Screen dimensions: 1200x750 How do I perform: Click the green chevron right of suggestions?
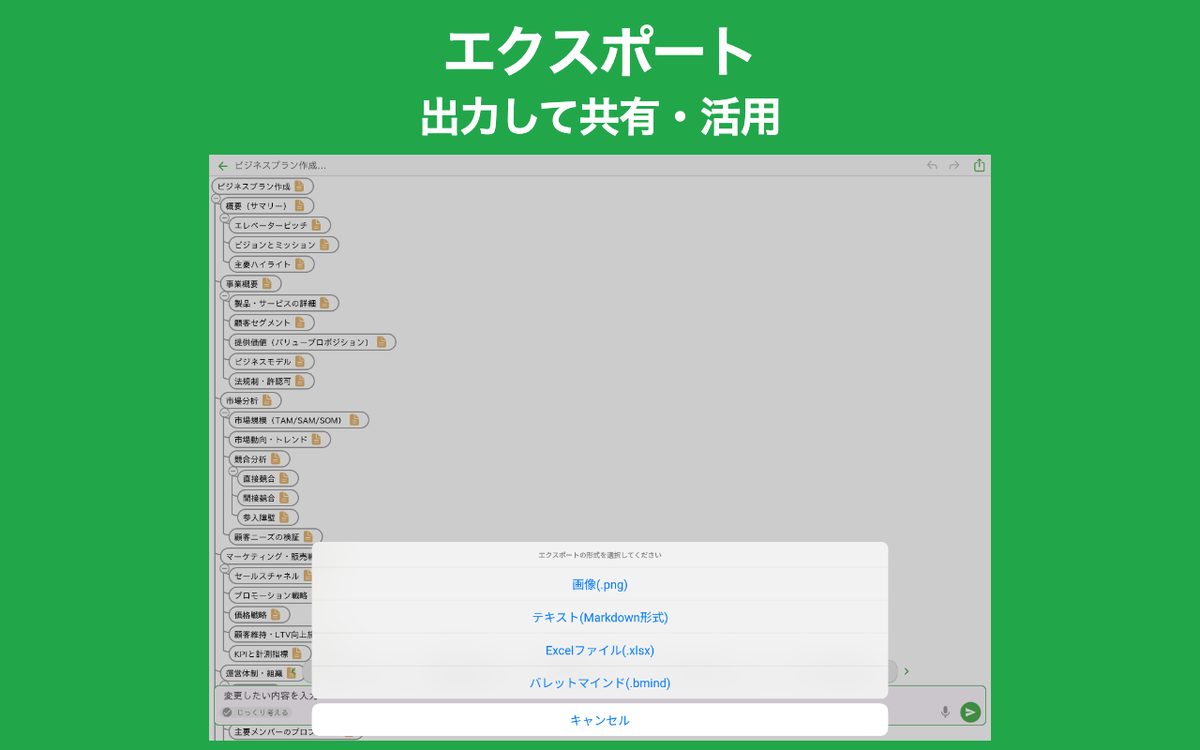pos(906,671)
